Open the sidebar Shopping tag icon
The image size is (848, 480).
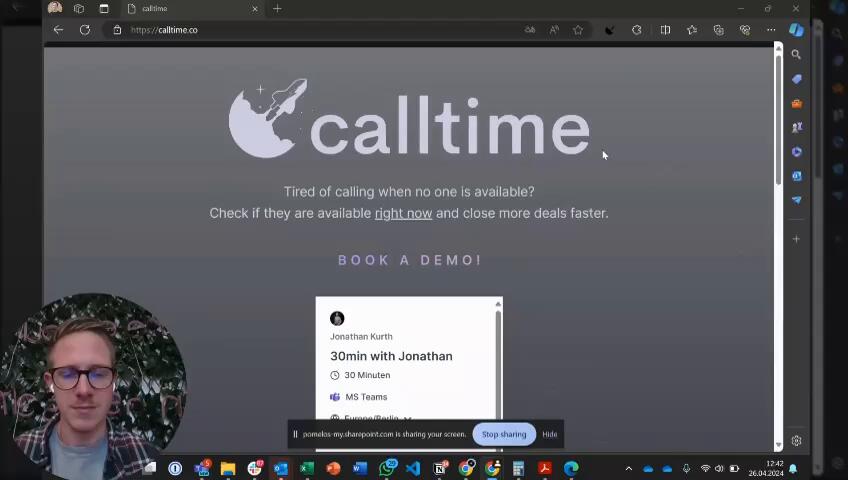tap(797, 79)
